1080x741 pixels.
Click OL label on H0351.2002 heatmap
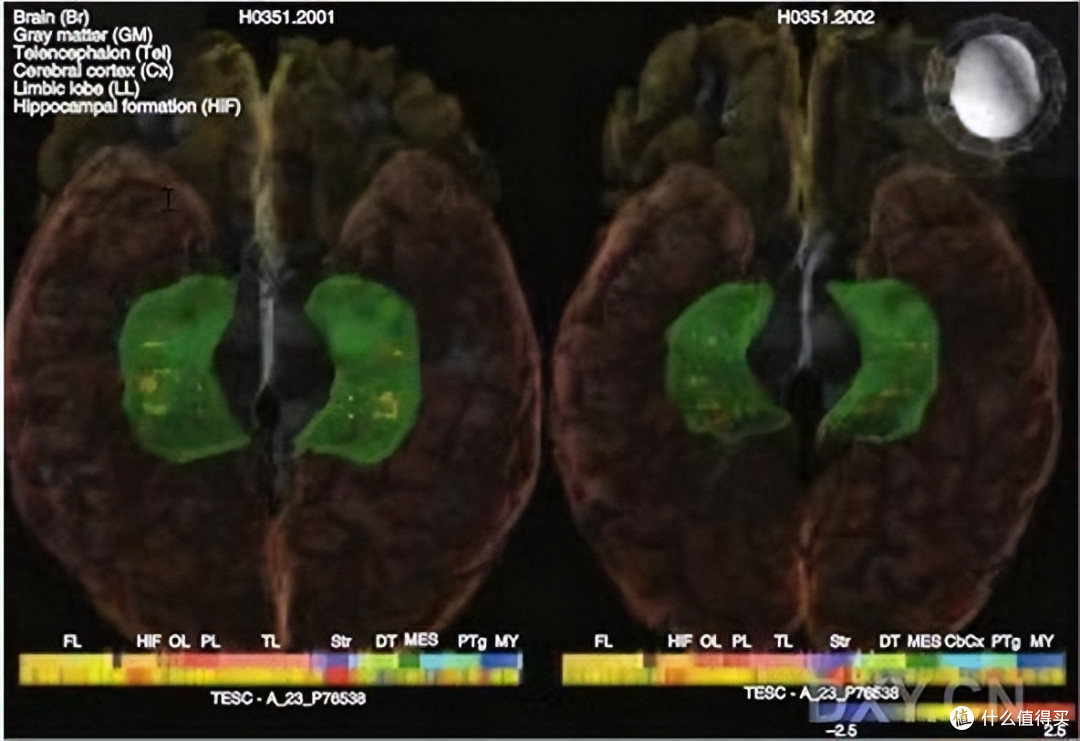[711, 642]
